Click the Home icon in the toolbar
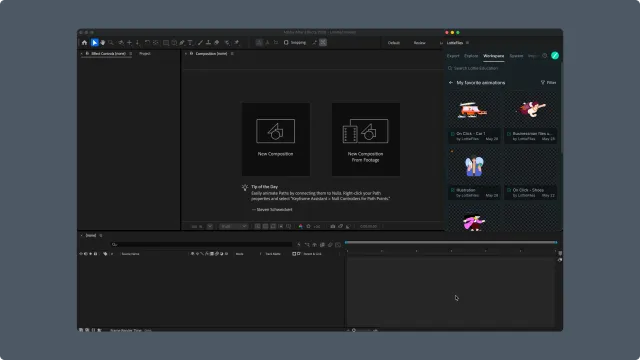640x360 pixels. tap(84, 42)
